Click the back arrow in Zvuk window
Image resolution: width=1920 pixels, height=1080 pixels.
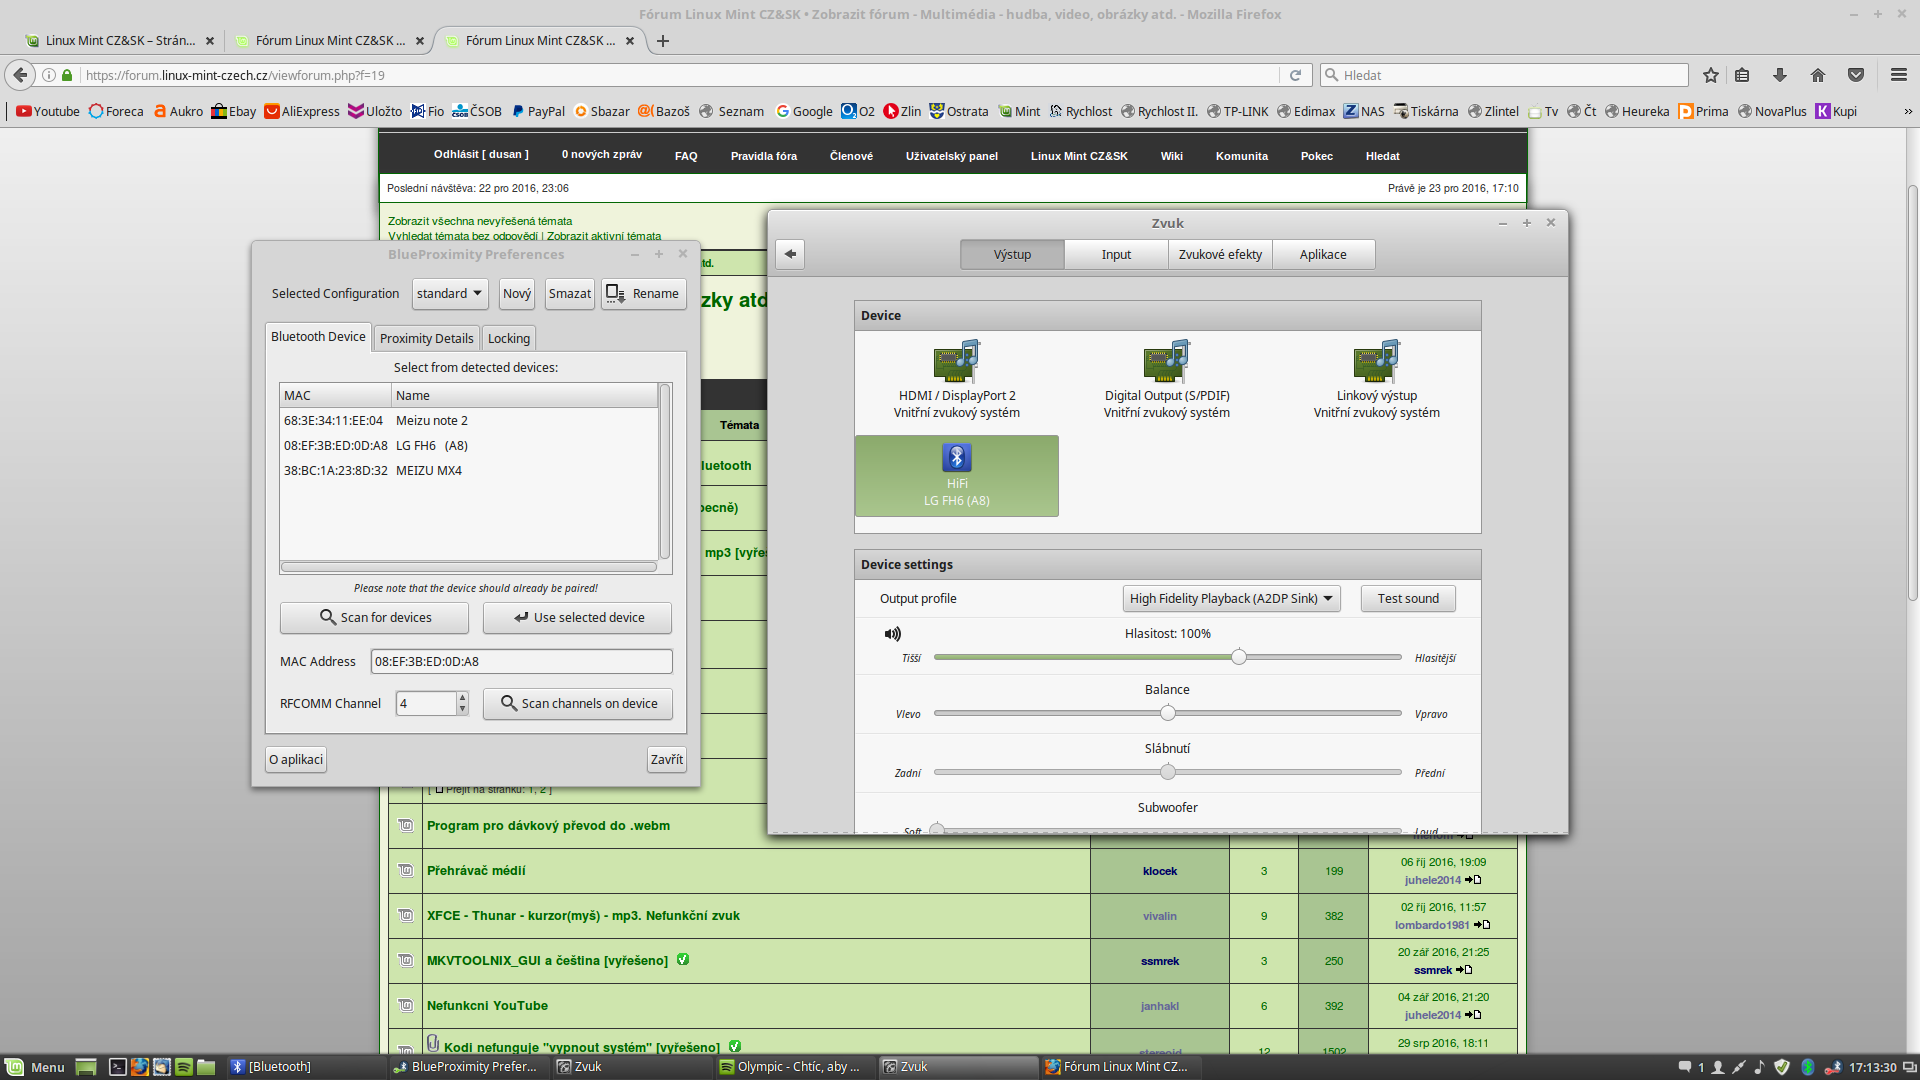click(x=790, y=254)
